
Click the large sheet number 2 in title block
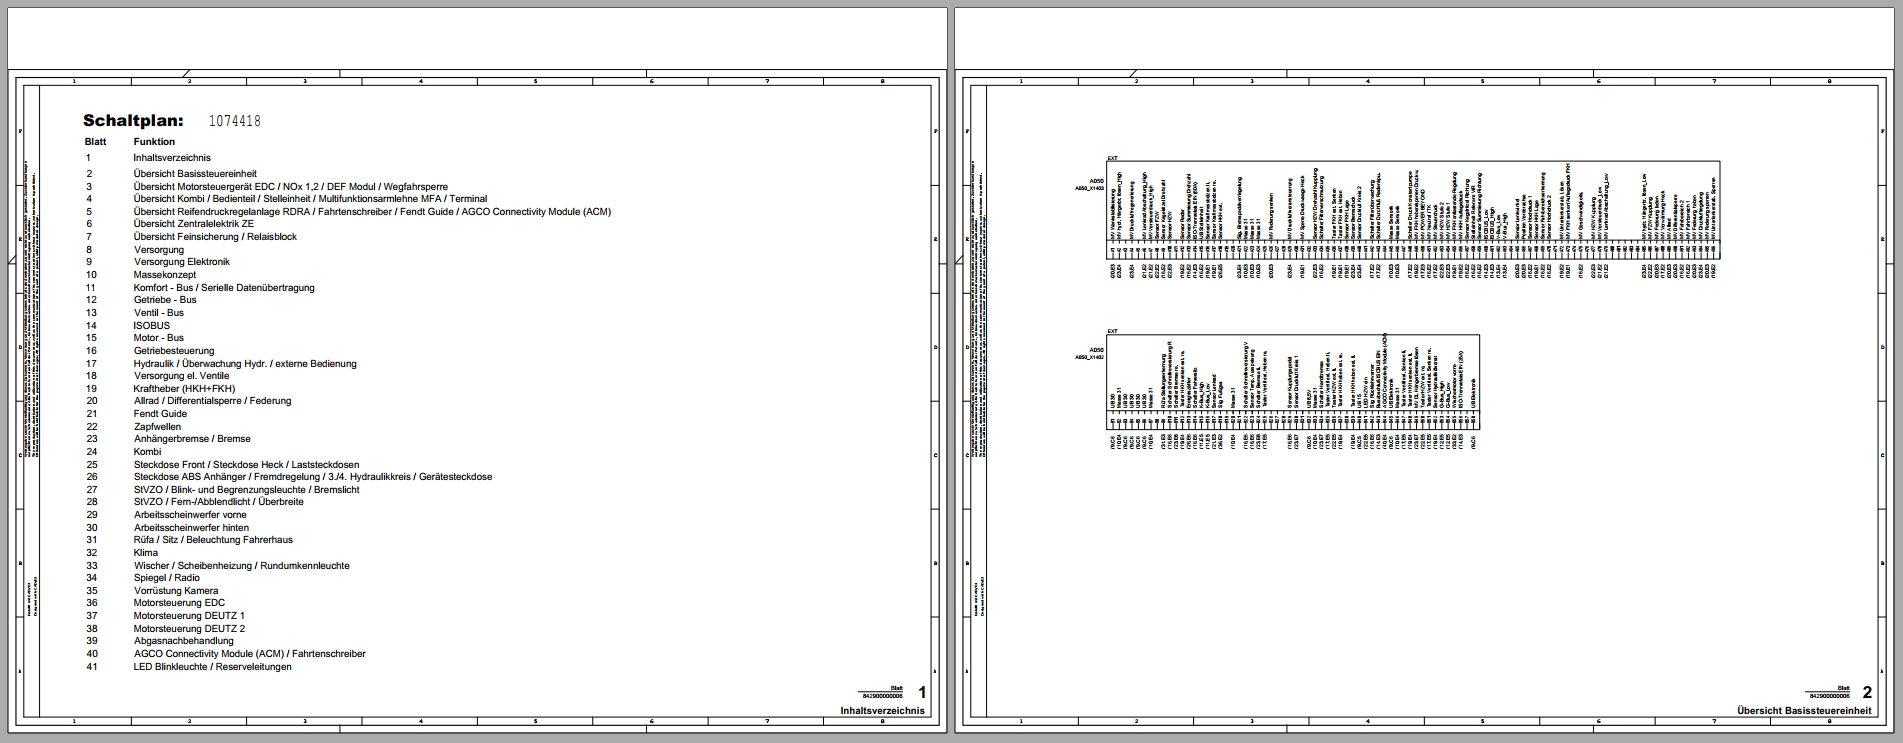tap(1867, 692)
